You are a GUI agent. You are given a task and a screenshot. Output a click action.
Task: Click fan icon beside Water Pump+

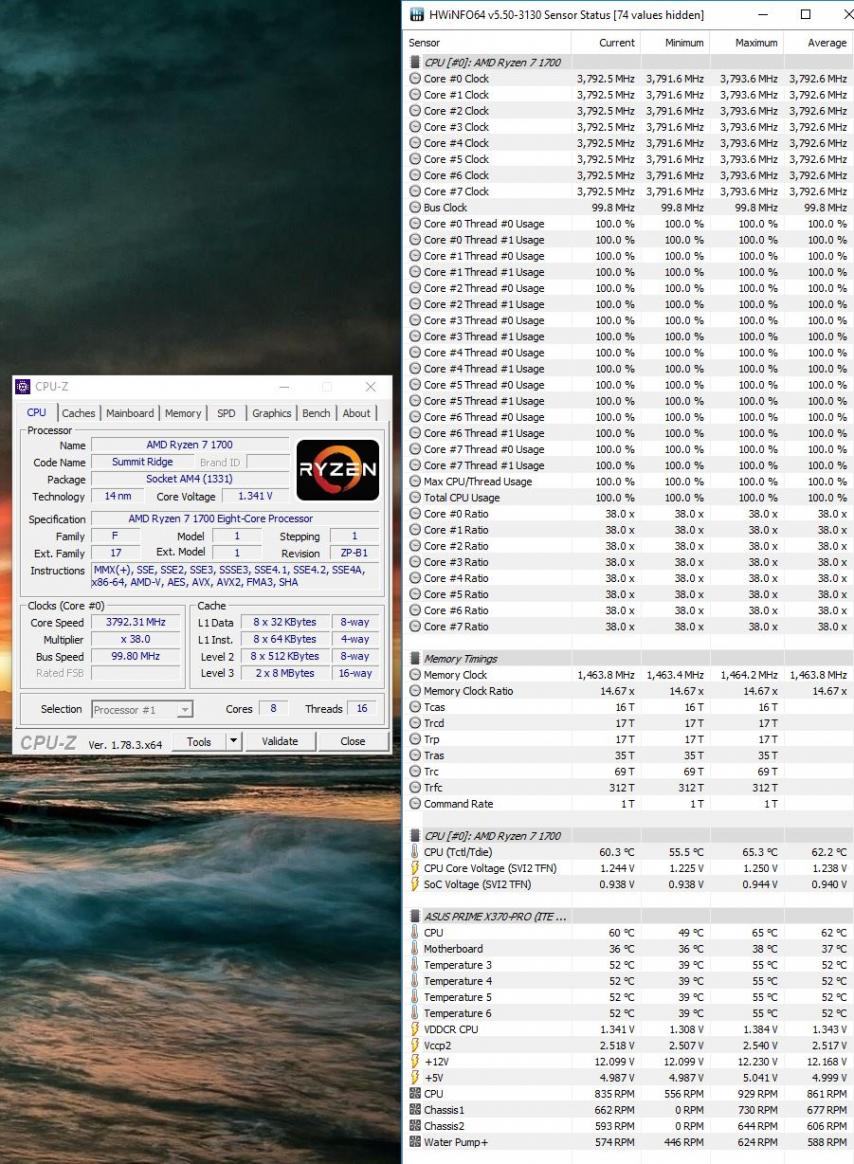tap(415, 1142)
